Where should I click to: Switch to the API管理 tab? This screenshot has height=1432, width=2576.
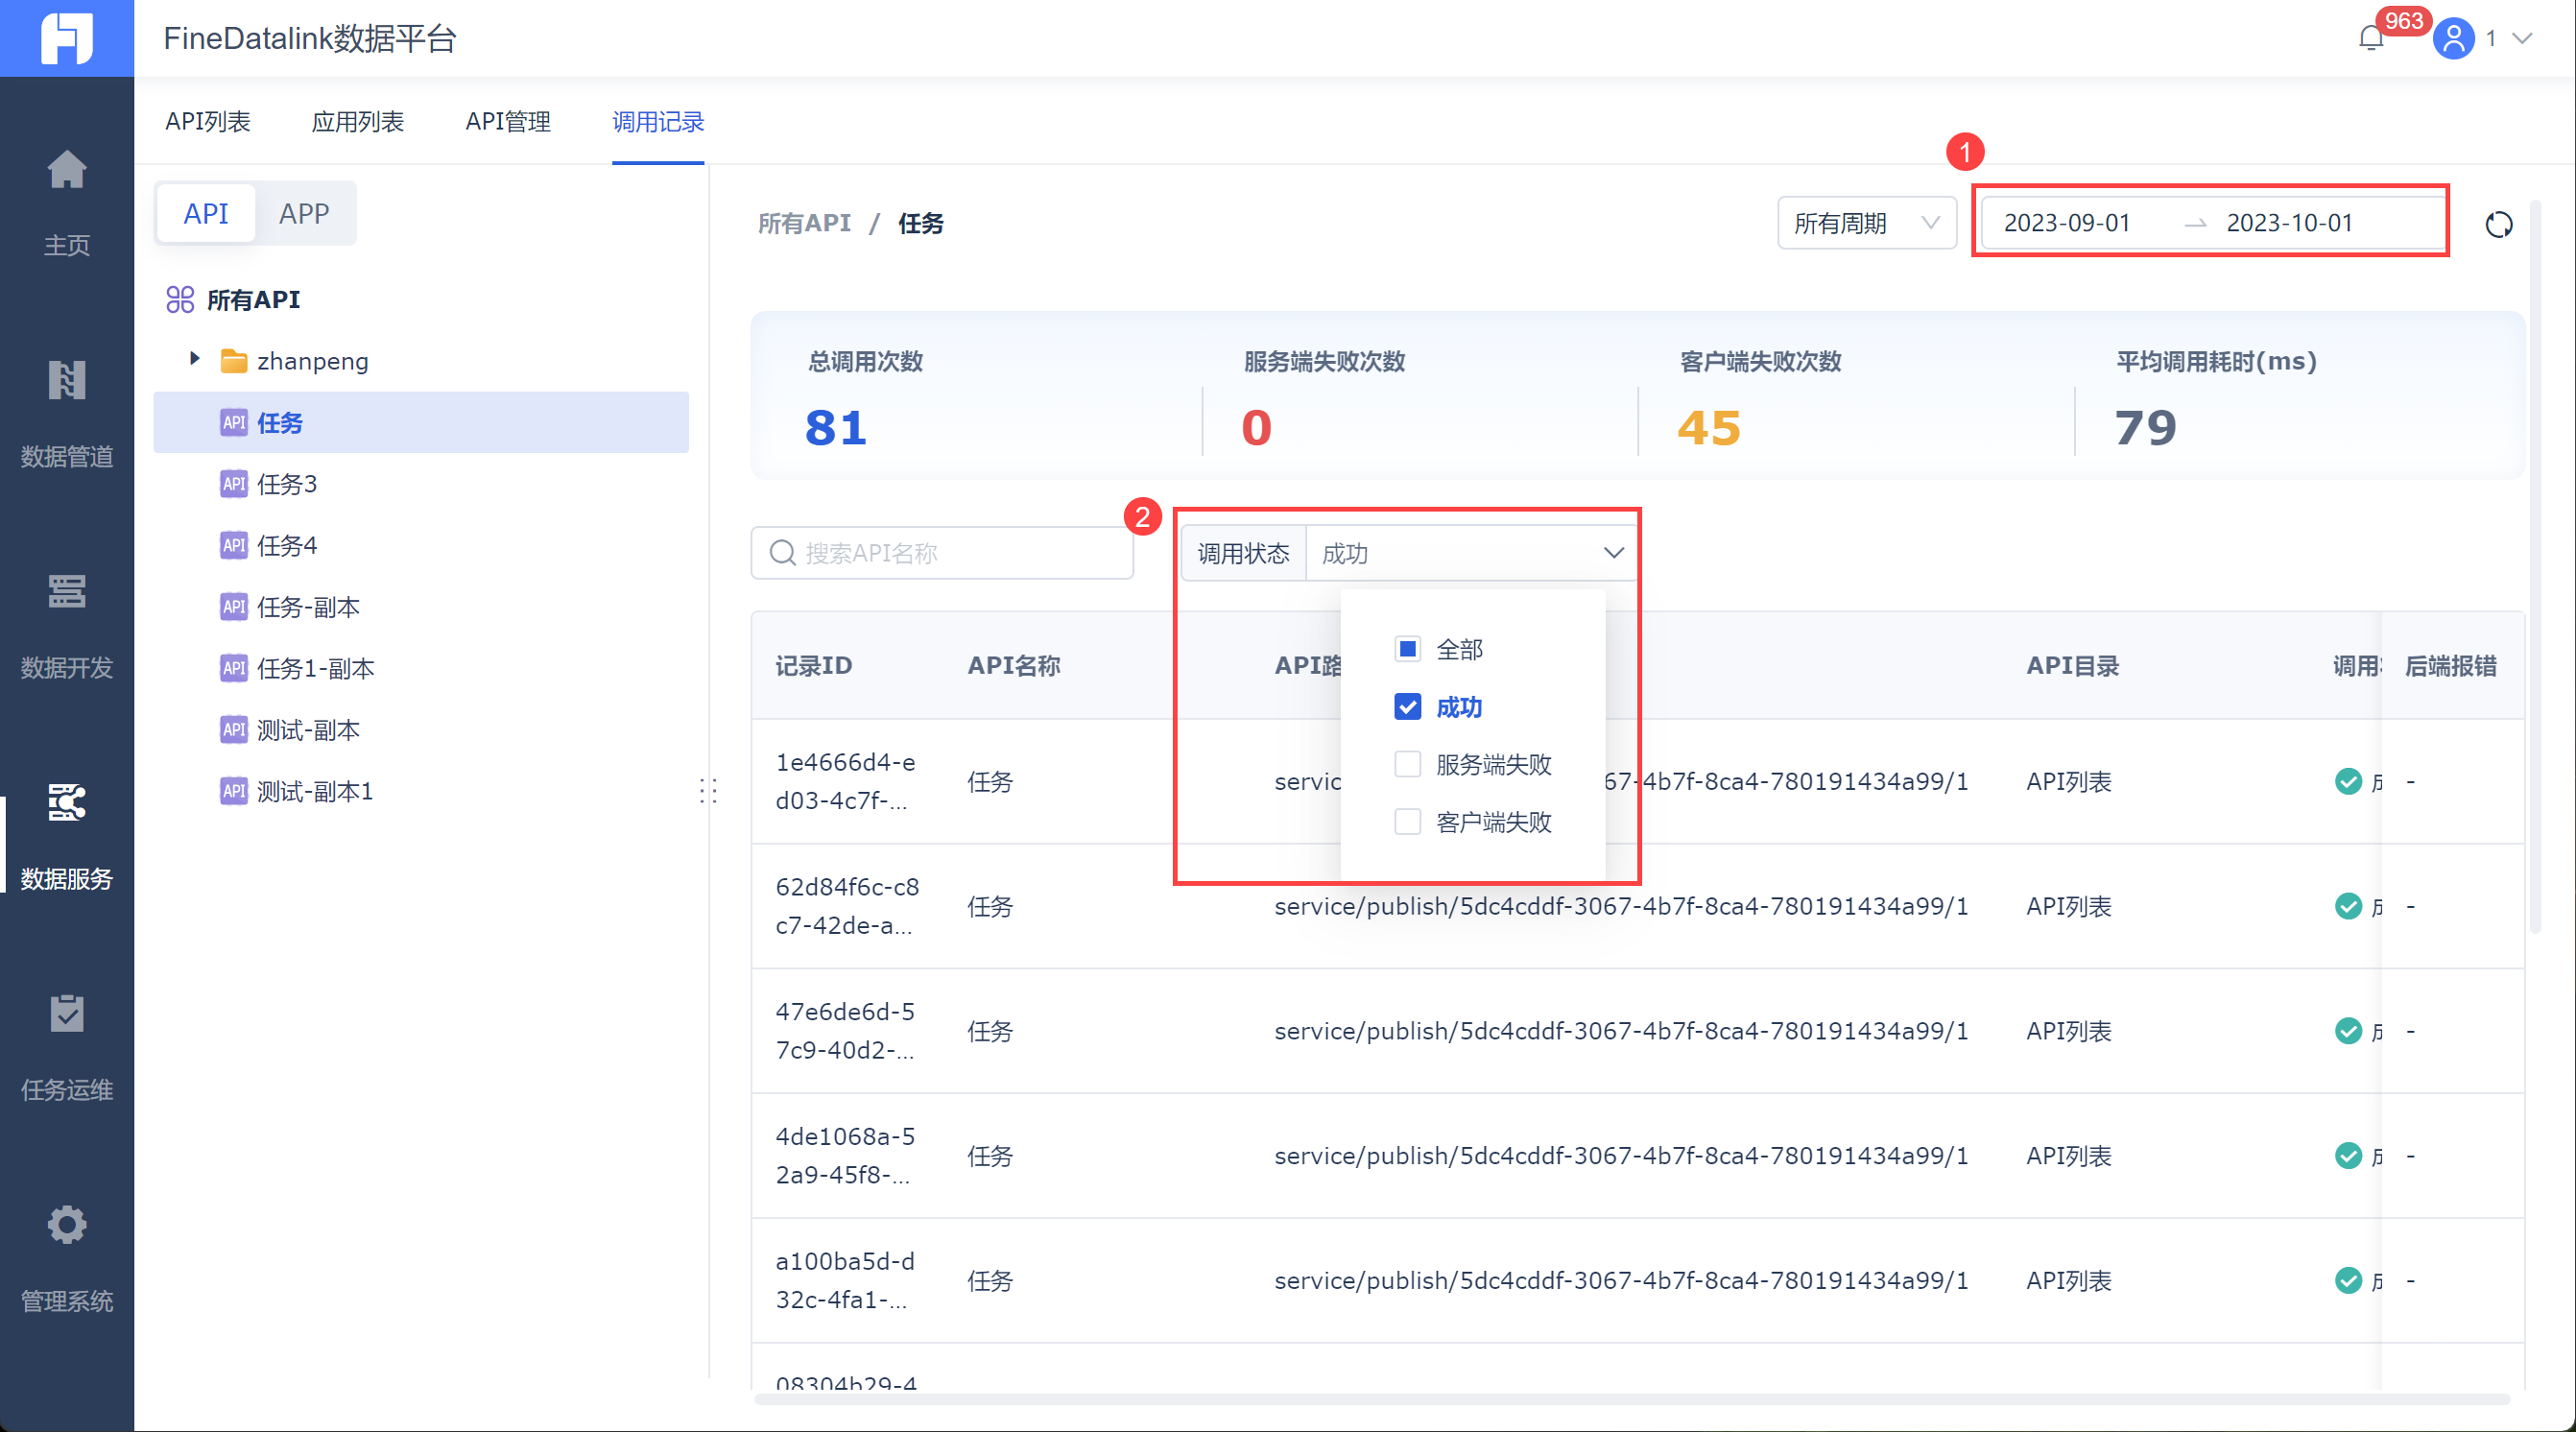(x=508, y=122)
